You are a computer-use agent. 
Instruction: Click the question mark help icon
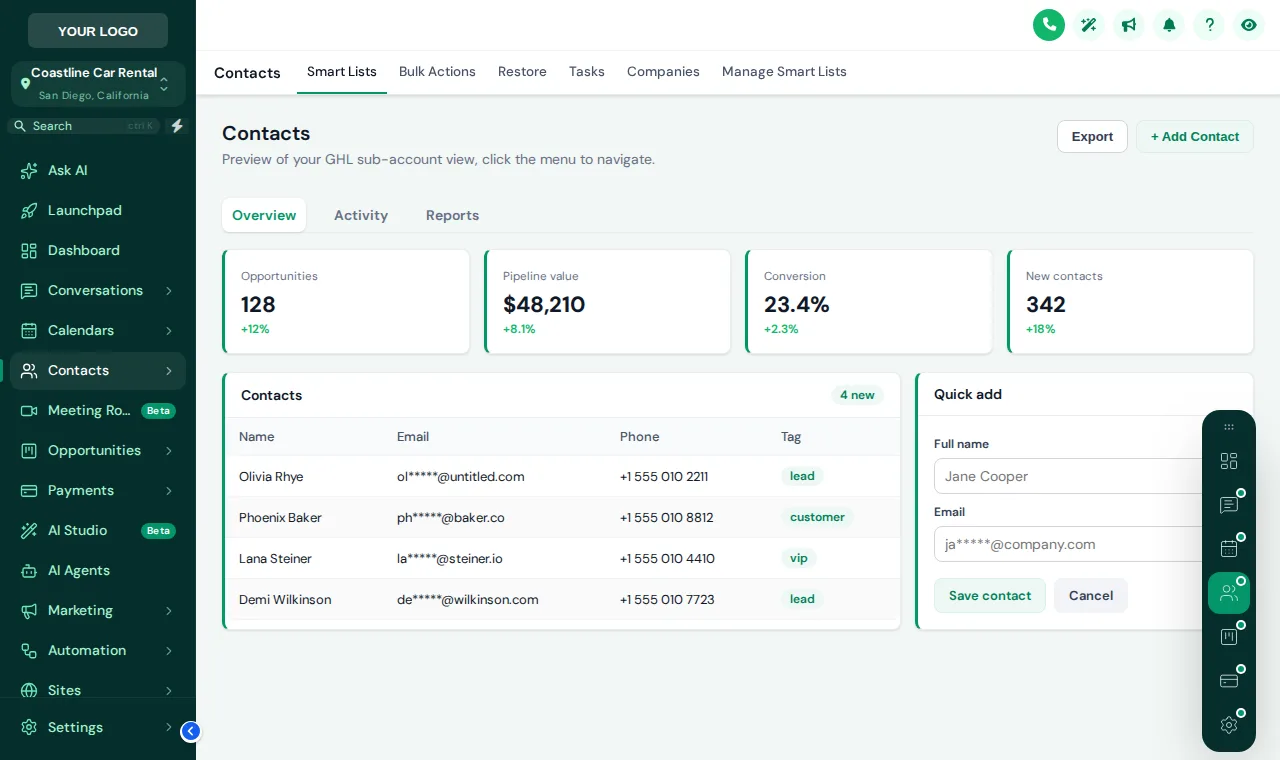[x=1209, y=25]
